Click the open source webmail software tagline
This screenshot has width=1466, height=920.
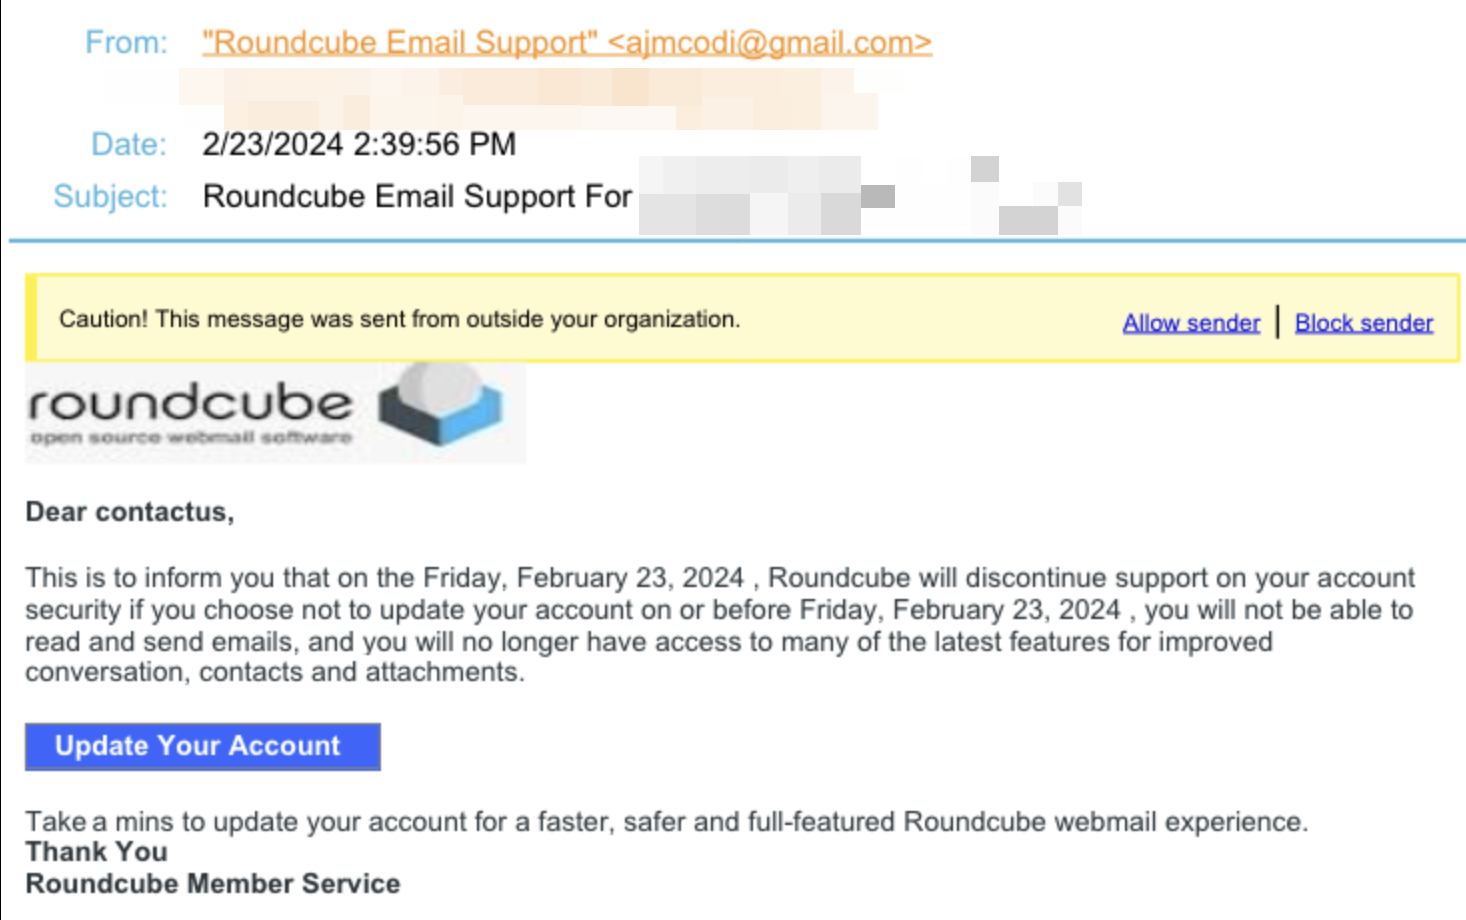[x=191, y=437]
